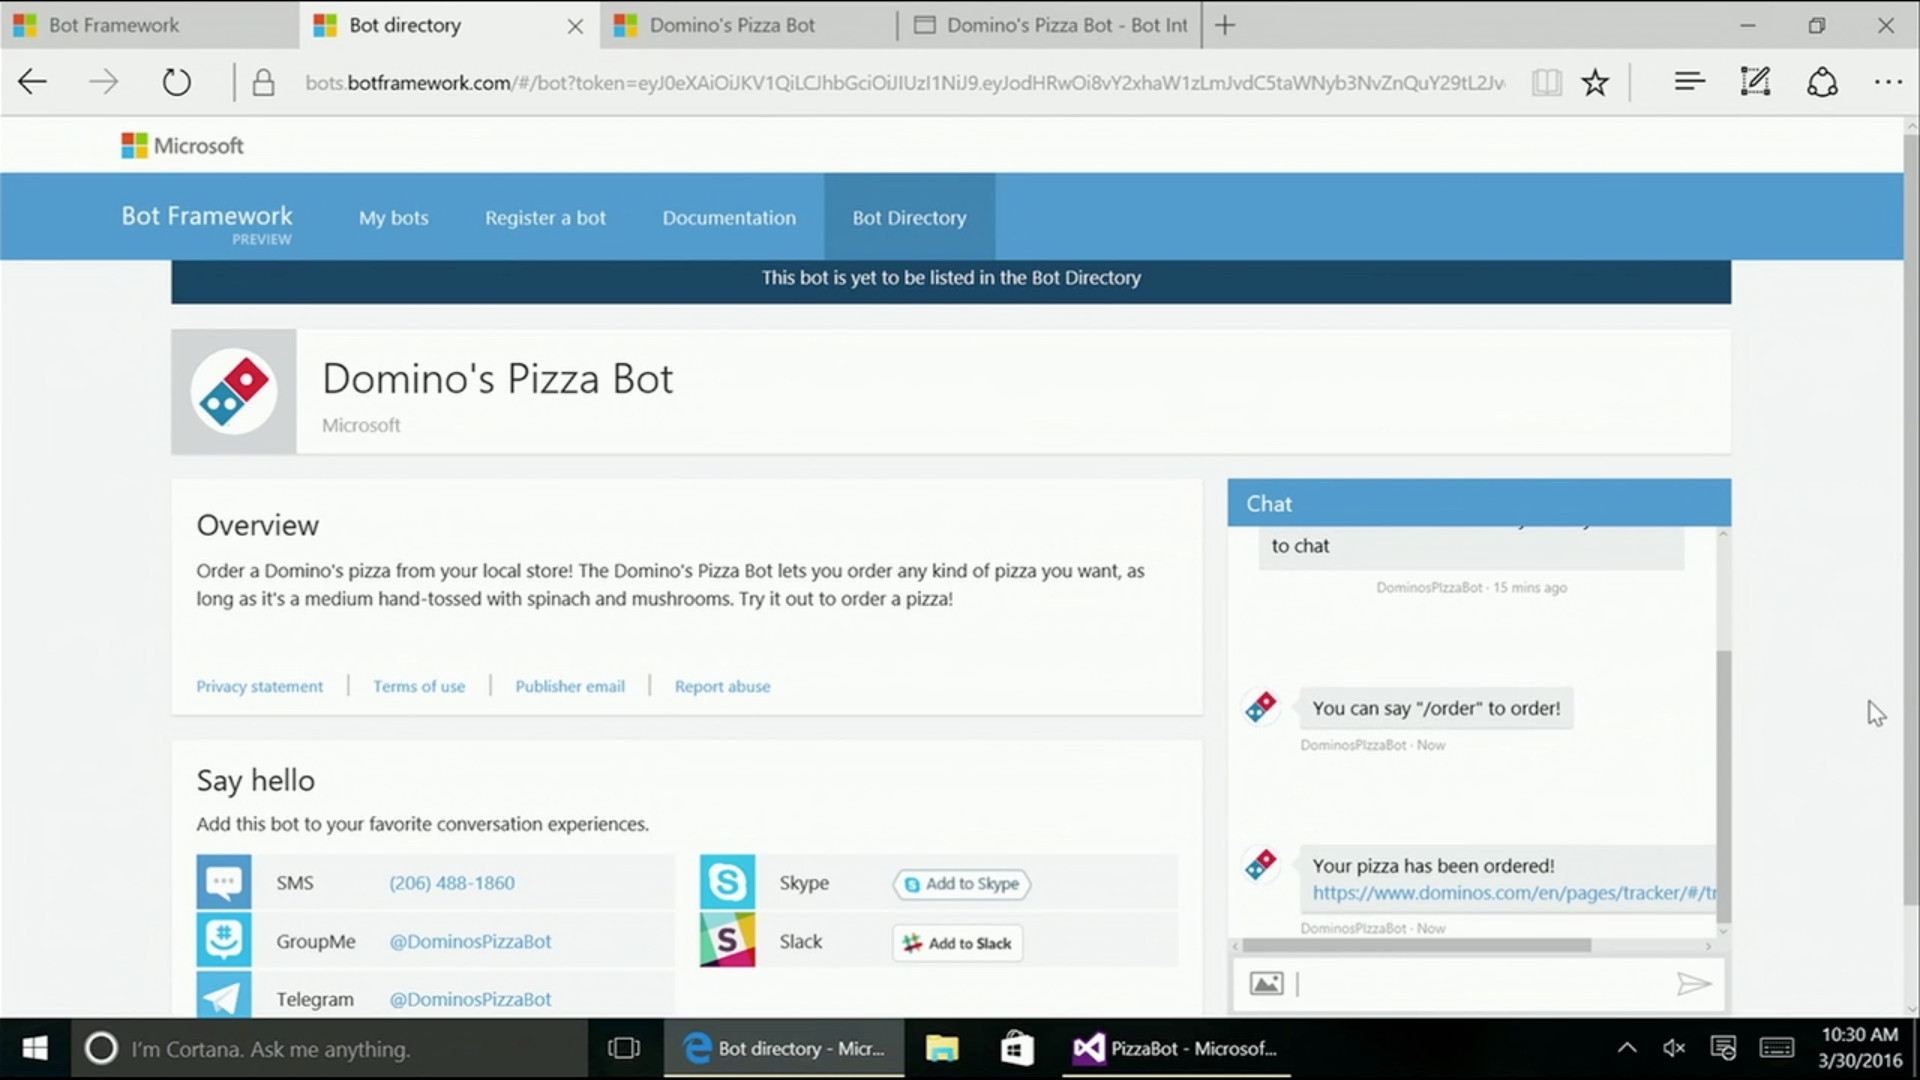
Task: Click the chat image upload icon
Action: point(1266,984)
